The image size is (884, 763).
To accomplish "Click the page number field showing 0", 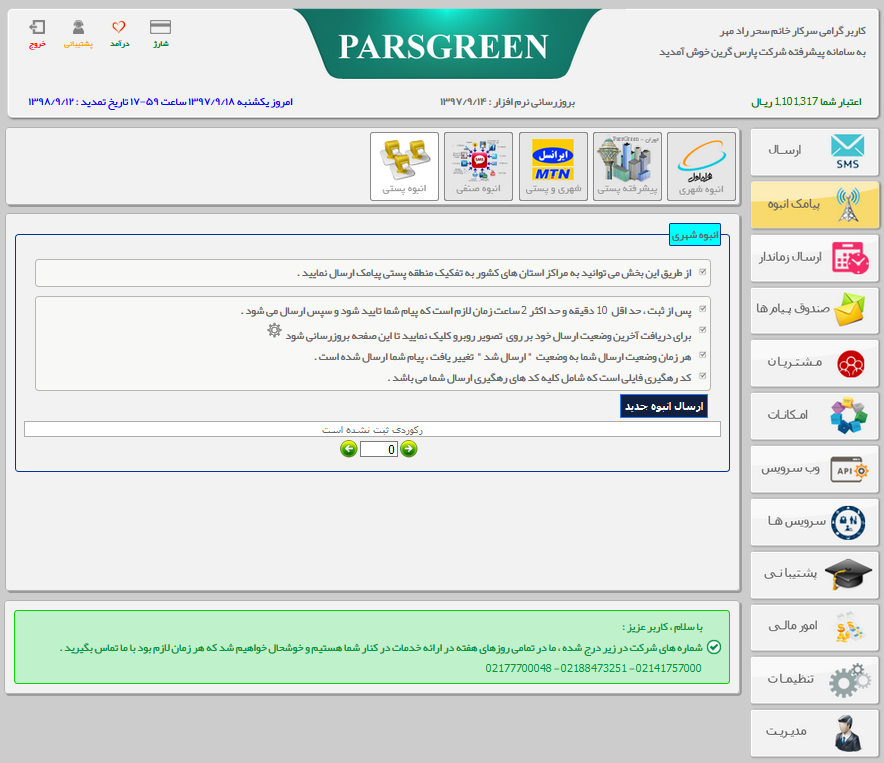I will [378, 450].
